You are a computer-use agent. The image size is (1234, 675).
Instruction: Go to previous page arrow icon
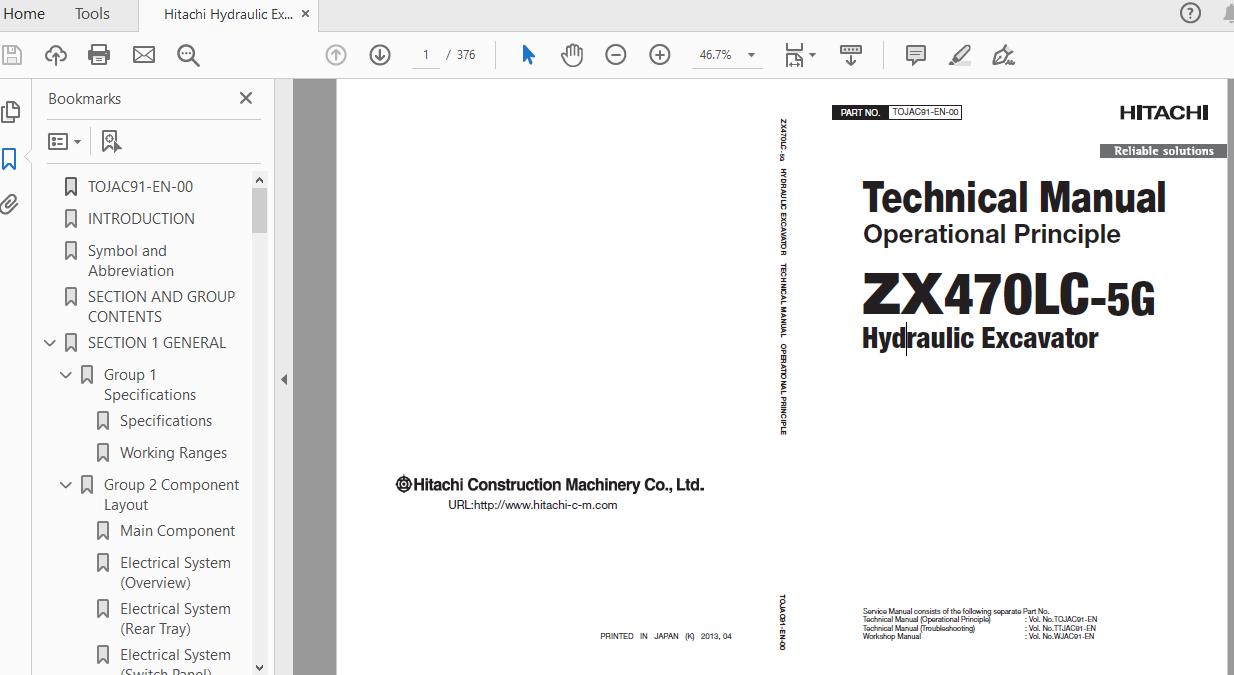pos(336,55)
